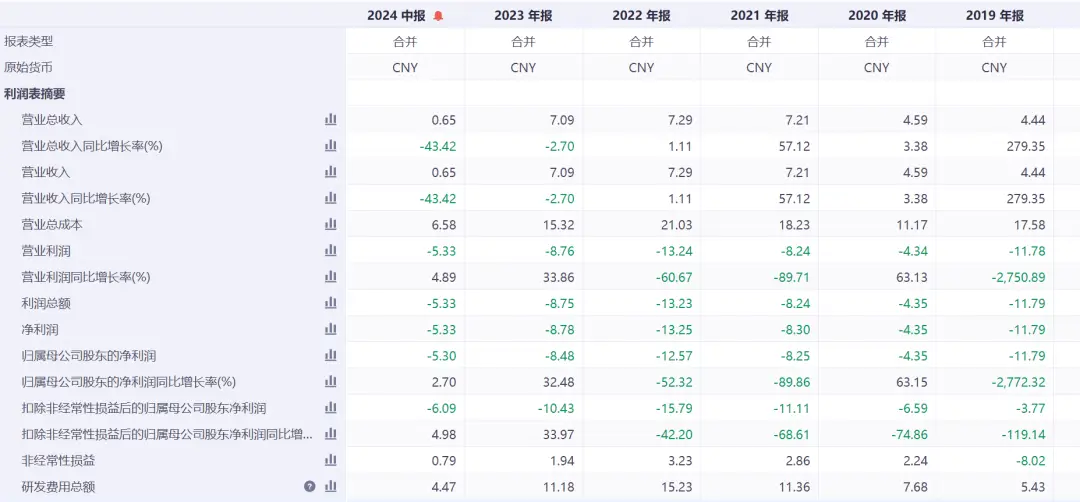Click the 利润总额 row label

click(46, 304)
